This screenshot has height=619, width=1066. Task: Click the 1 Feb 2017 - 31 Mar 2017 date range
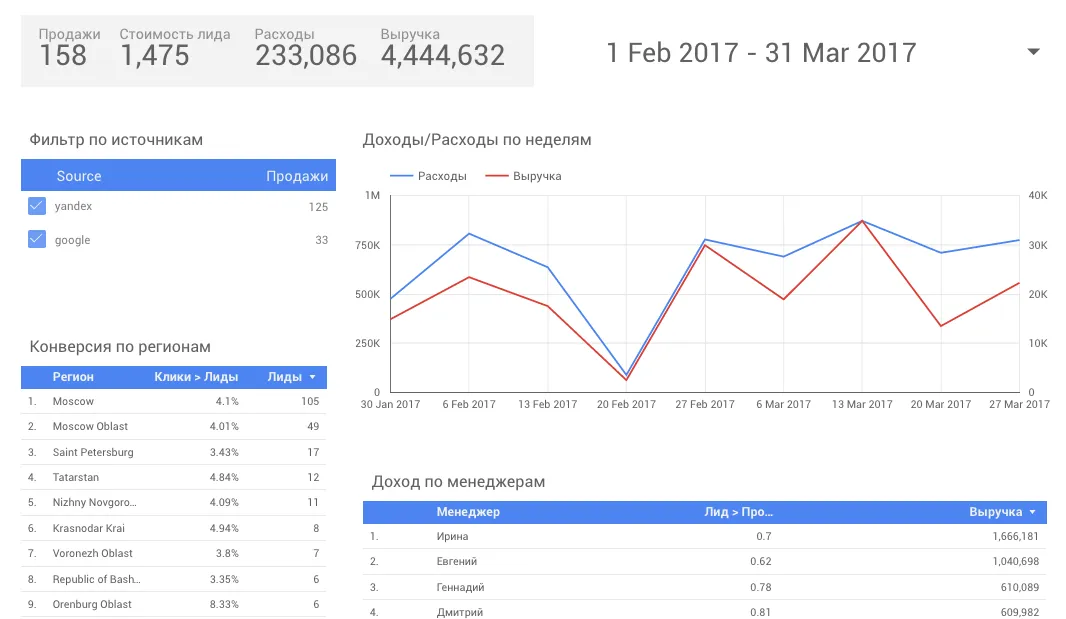tap(761, 53)
